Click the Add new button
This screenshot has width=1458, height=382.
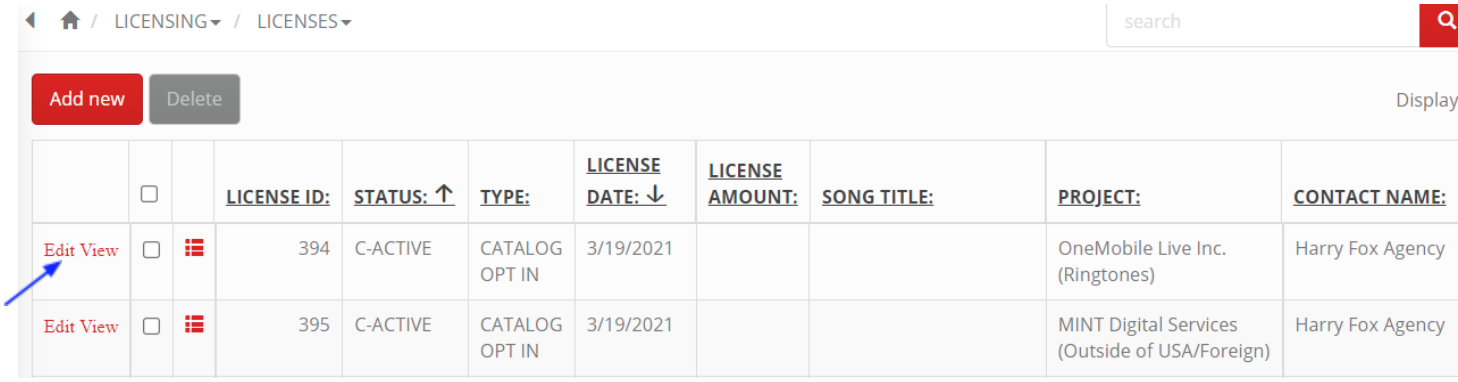tap(87, 99)
